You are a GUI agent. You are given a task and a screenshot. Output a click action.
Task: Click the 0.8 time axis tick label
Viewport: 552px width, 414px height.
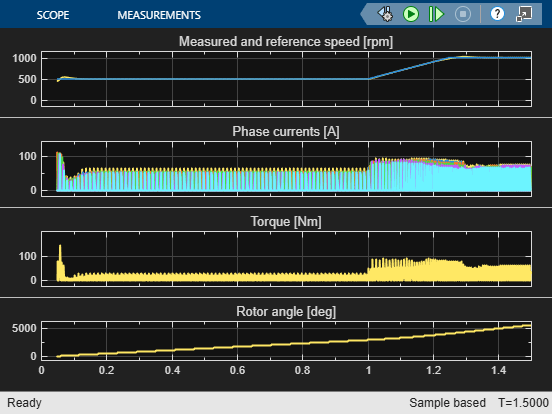point(302,370)
